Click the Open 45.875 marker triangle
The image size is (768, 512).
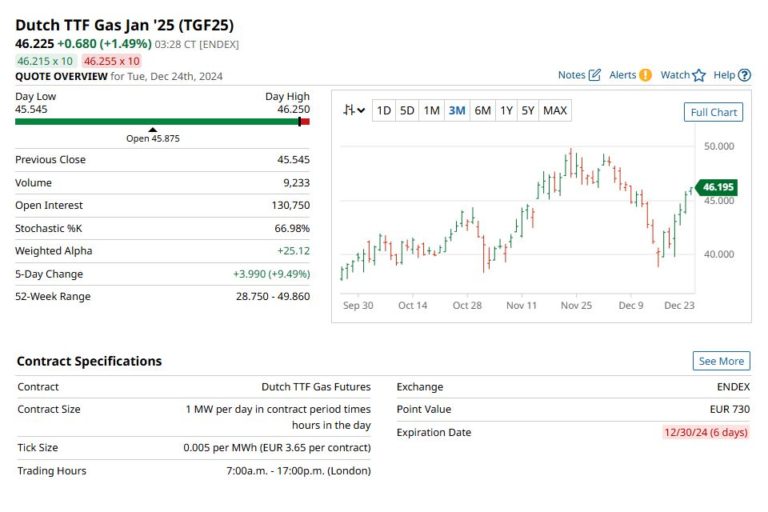coord(152,130)
